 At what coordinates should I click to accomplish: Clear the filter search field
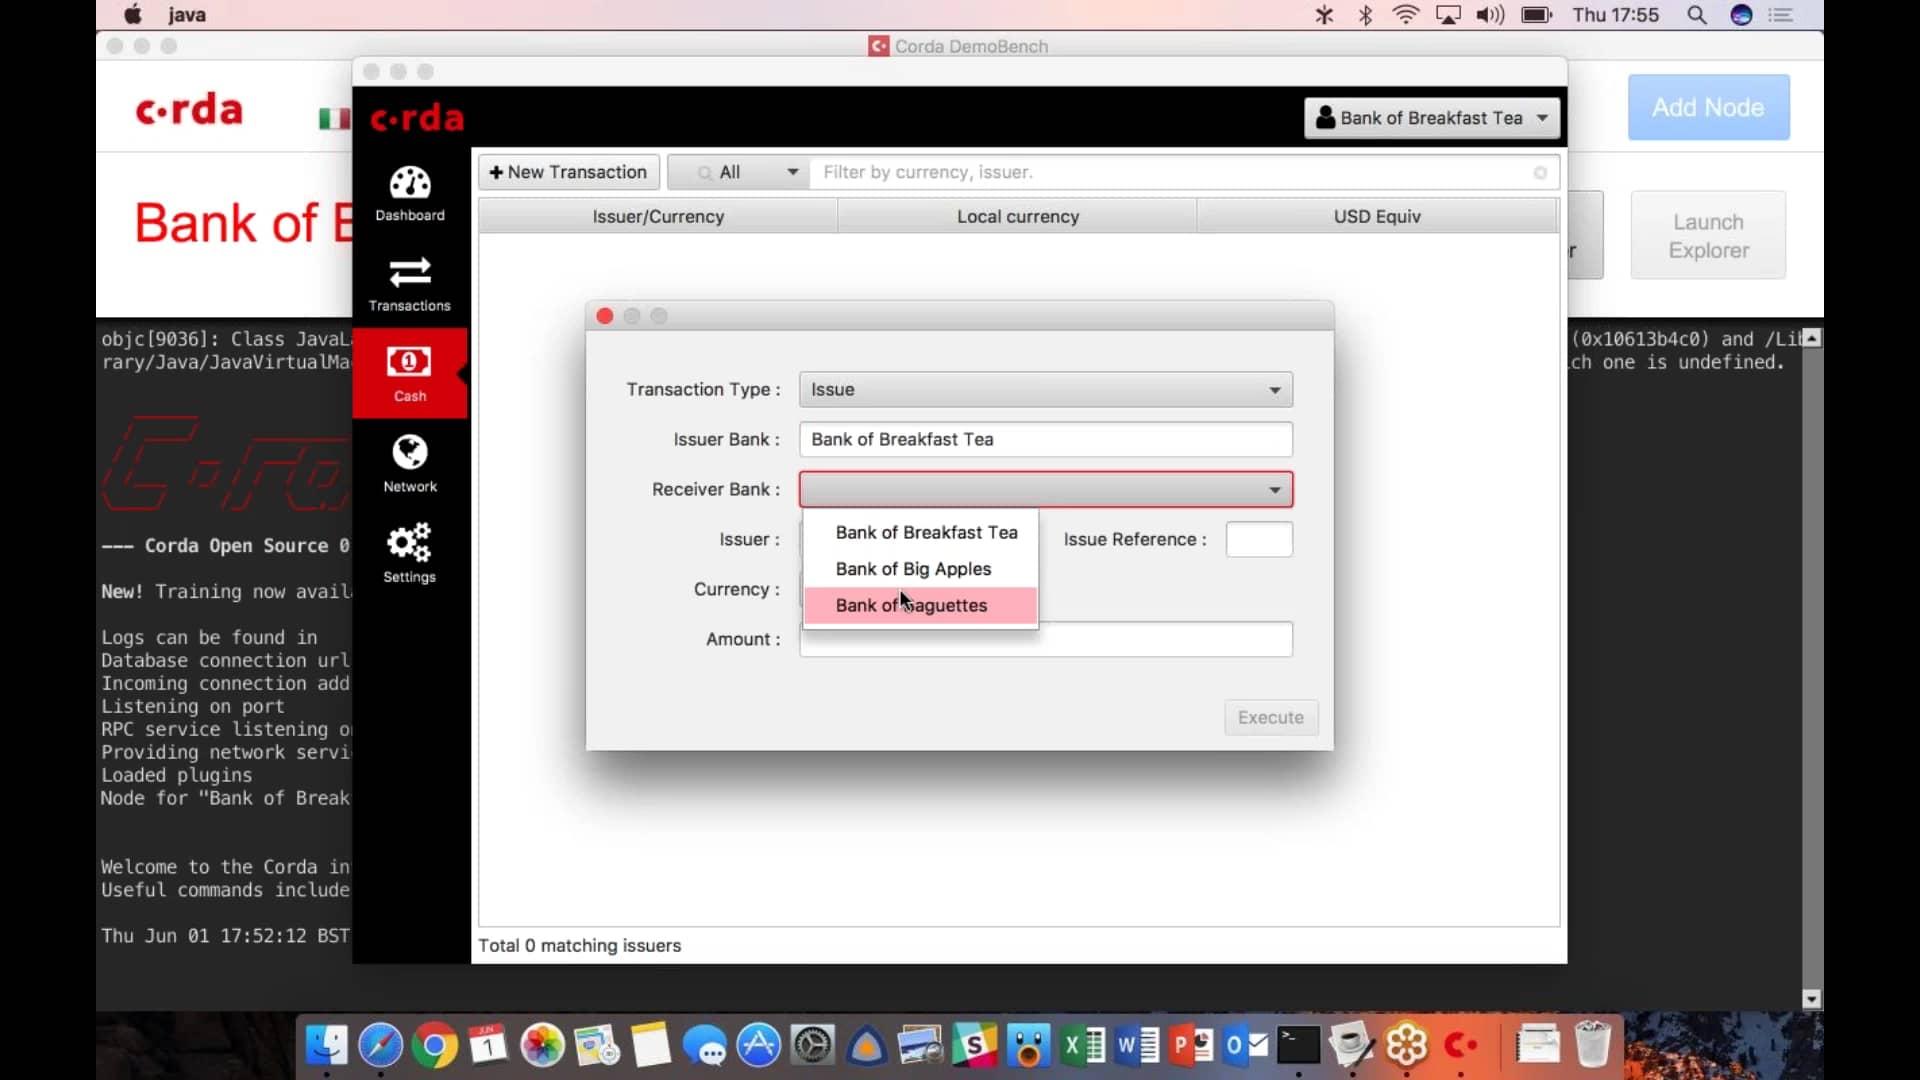[x=1540, y=173]
